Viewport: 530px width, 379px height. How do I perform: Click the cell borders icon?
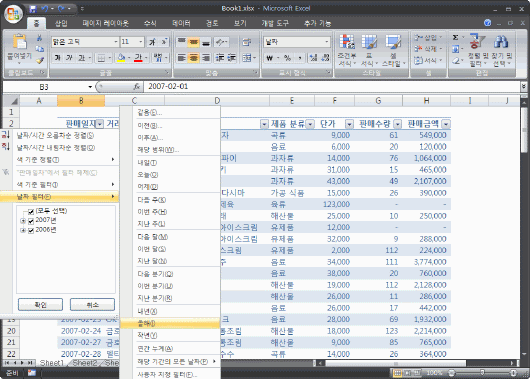(101, 58)
